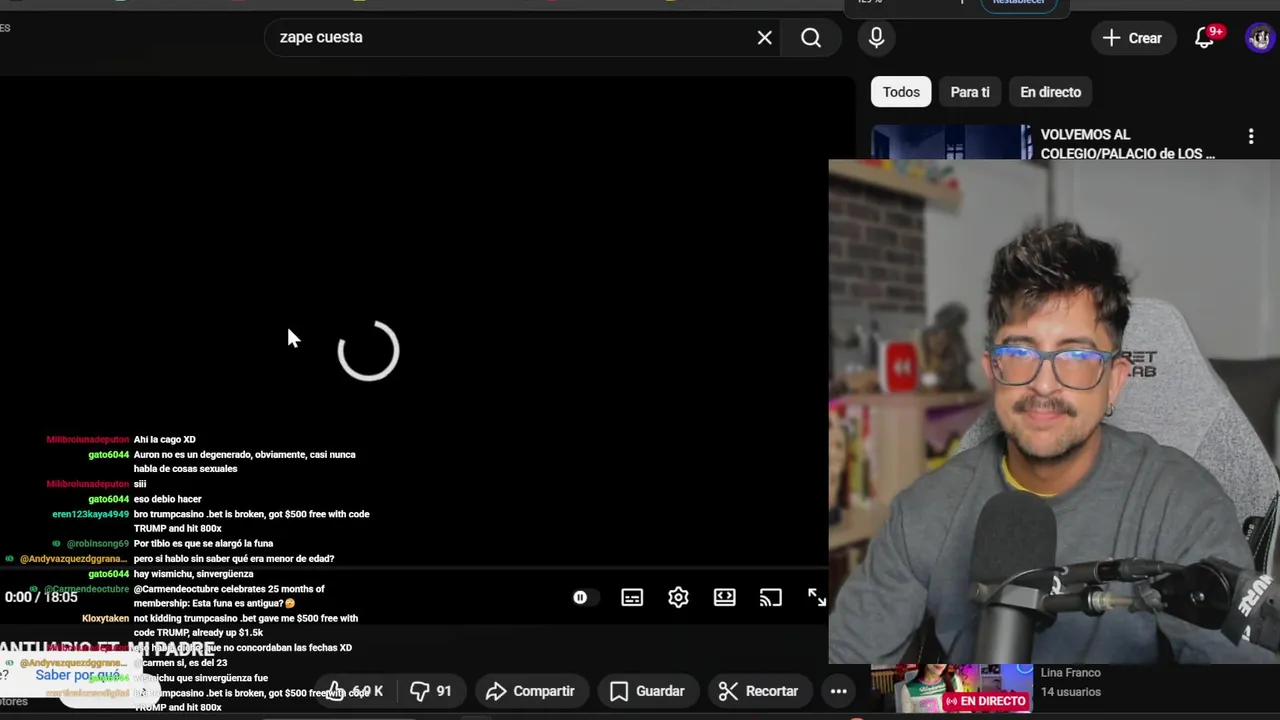This screenshot has width=1280, height=720.
Task: Click chat username @robinsong69
Action: (98, 544)
